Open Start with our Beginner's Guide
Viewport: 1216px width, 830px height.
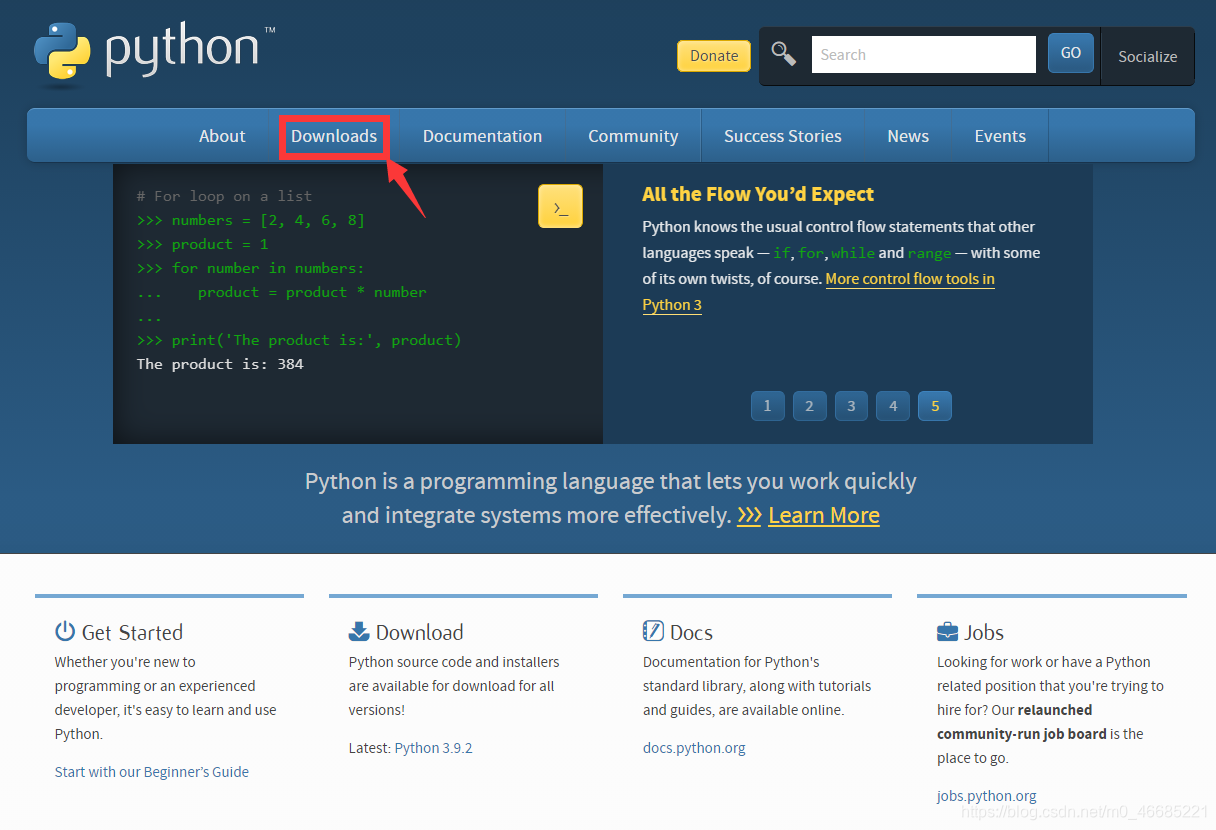tap(152, 772)
